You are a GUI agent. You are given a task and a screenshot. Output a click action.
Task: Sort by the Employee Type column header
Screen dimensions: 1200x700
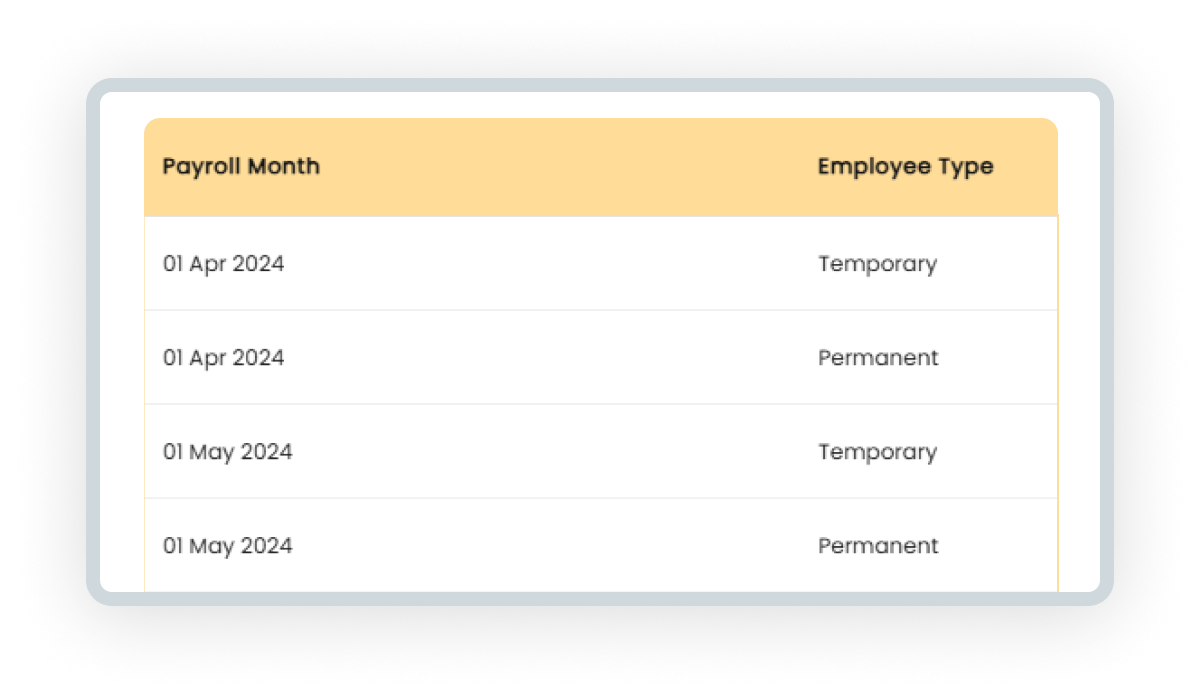(x=906, y=167)
